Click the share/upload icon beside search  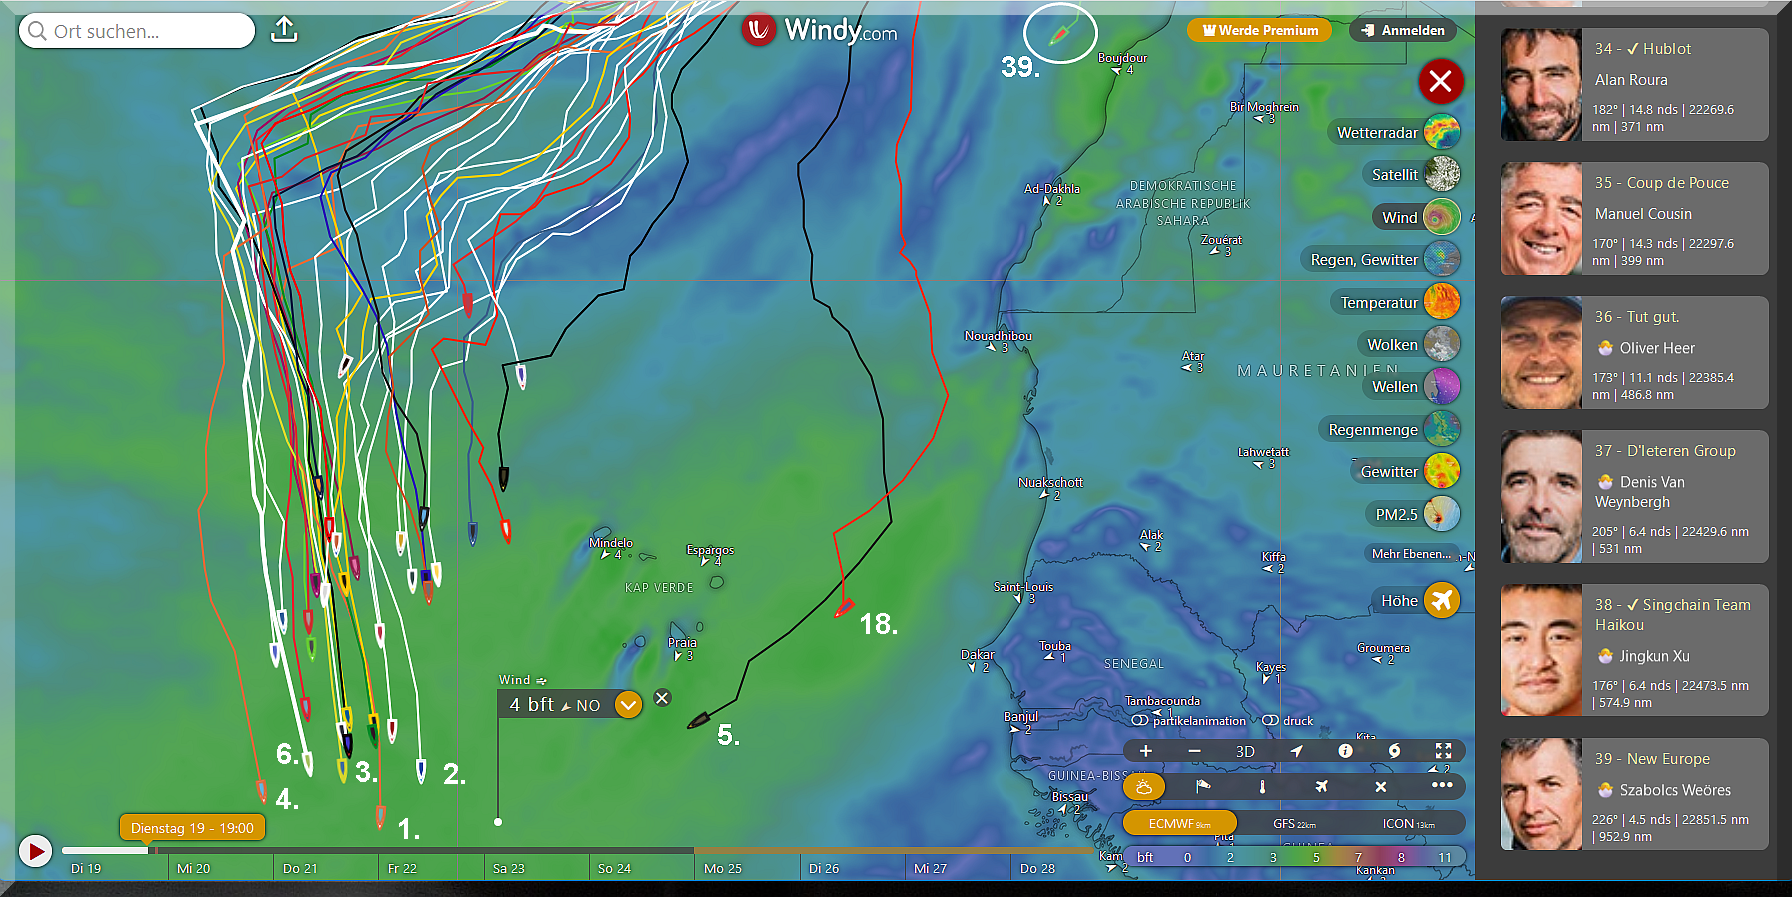[x=284, y=30]
